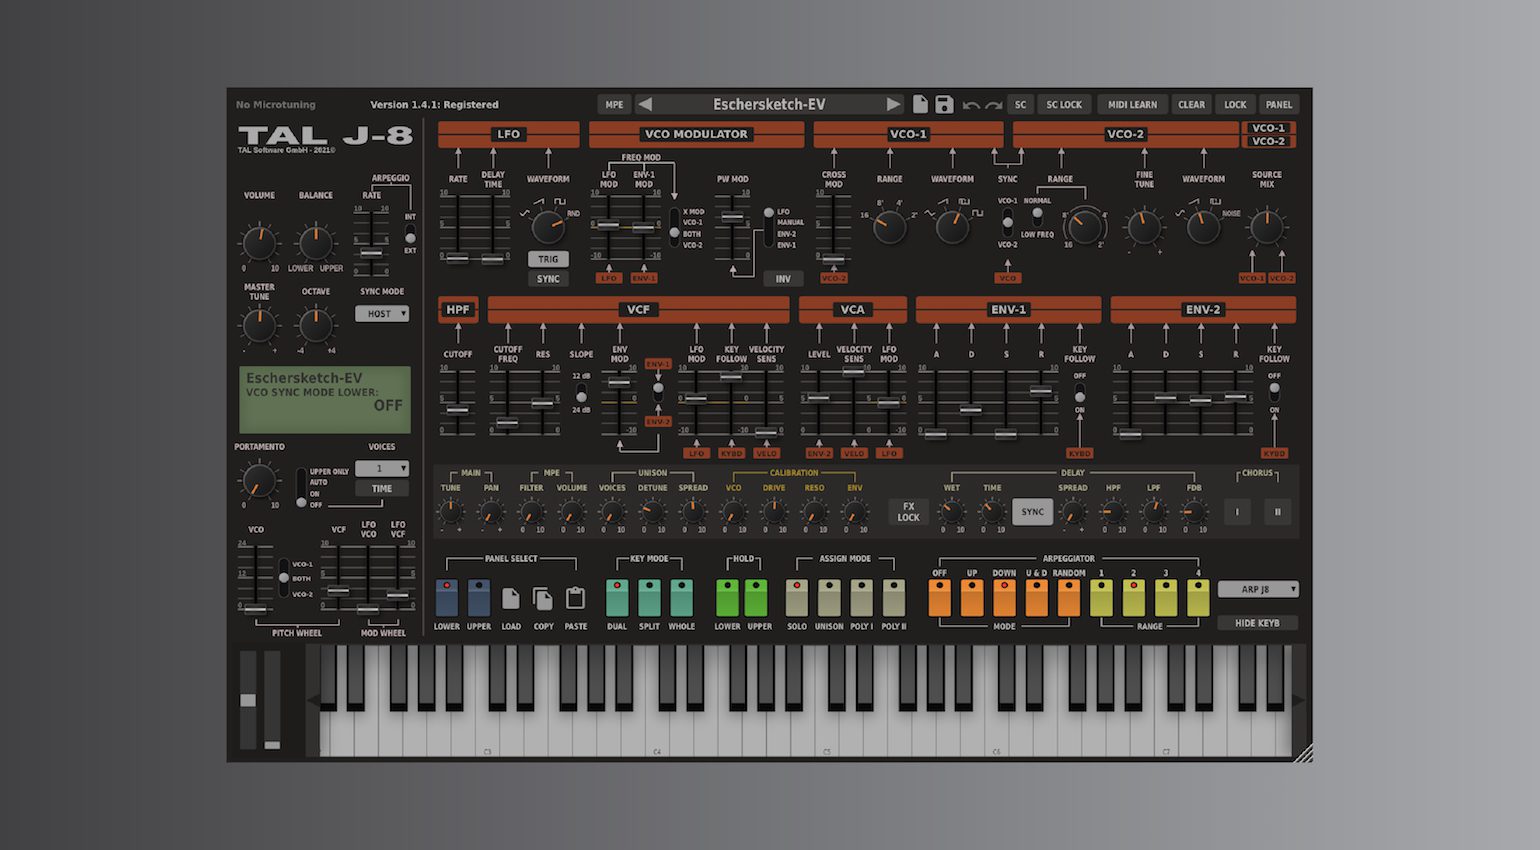Load a preset via the LOAD page icon
Viewport: 1540px width, 850px height.
510,596
